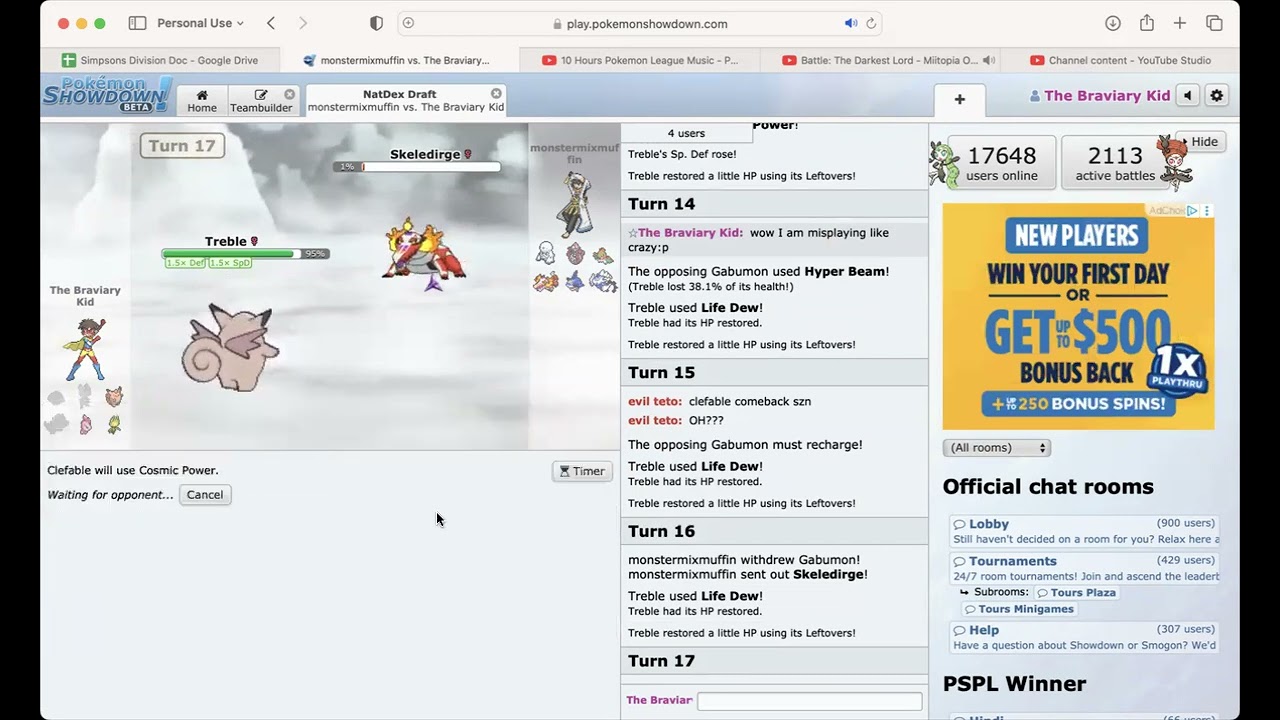Join the Help chat room

click(x=1085, y=637)
